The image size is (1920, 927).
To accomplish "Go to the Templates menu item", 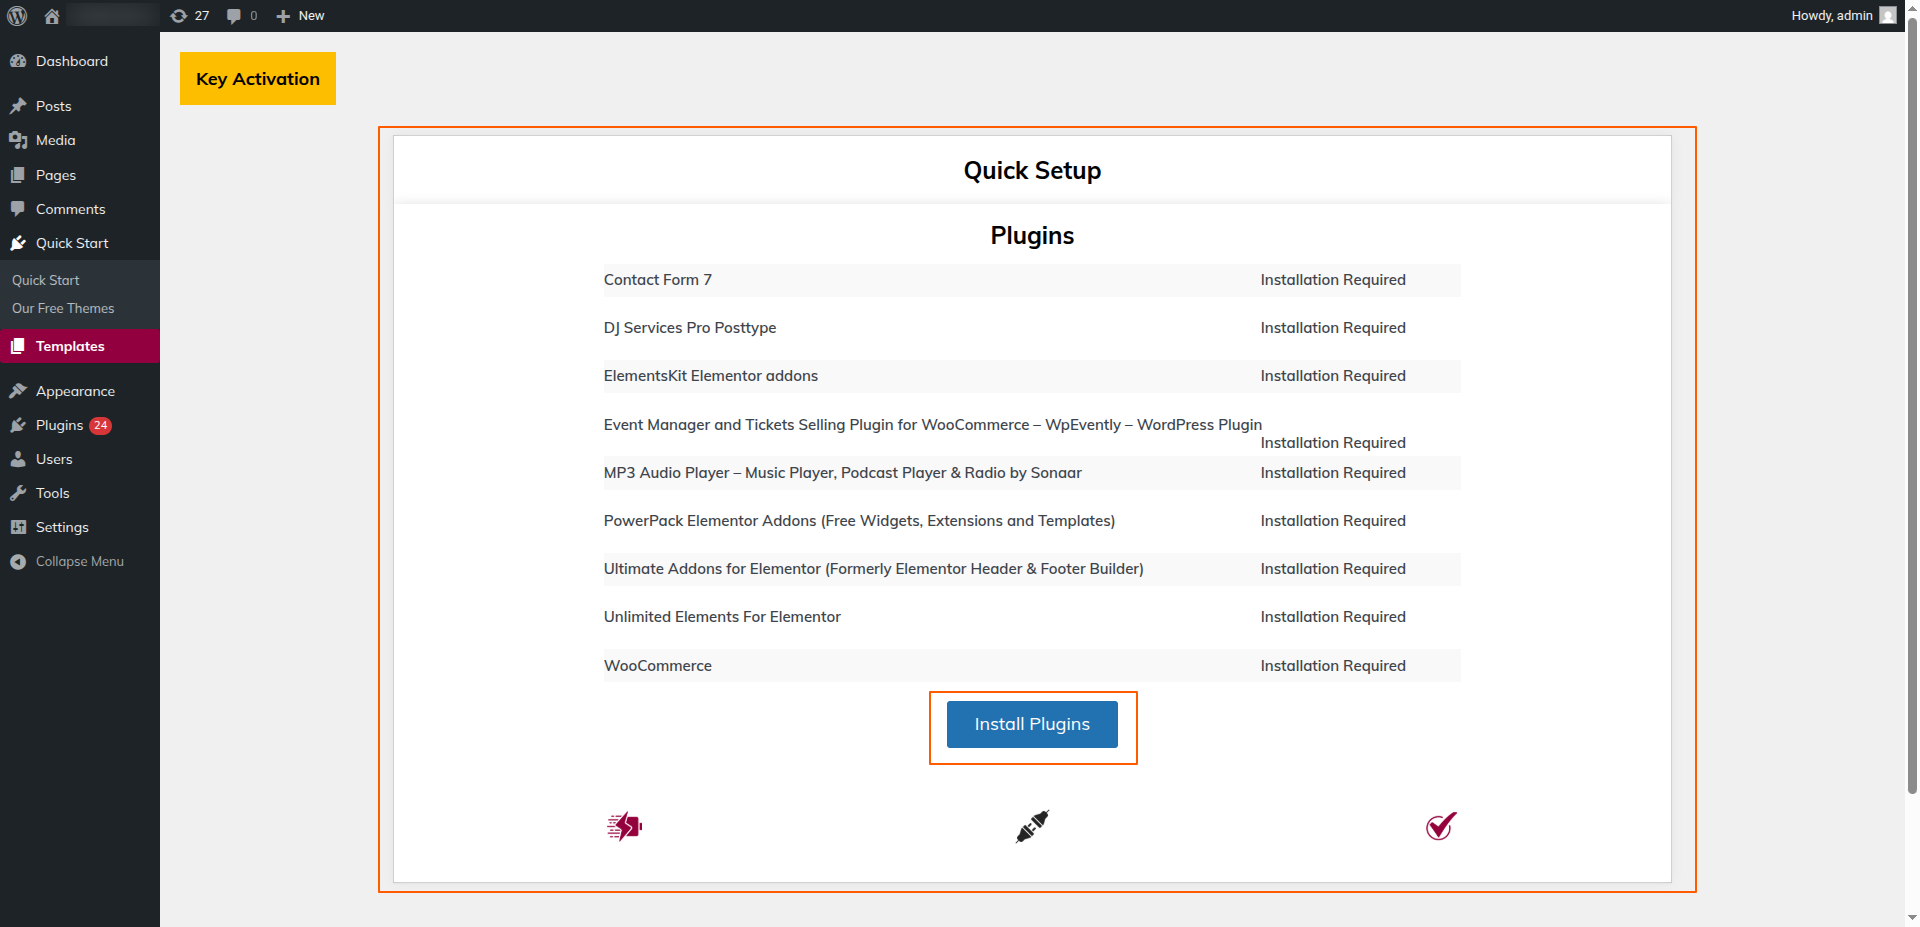I will click(x=70, y=346).
